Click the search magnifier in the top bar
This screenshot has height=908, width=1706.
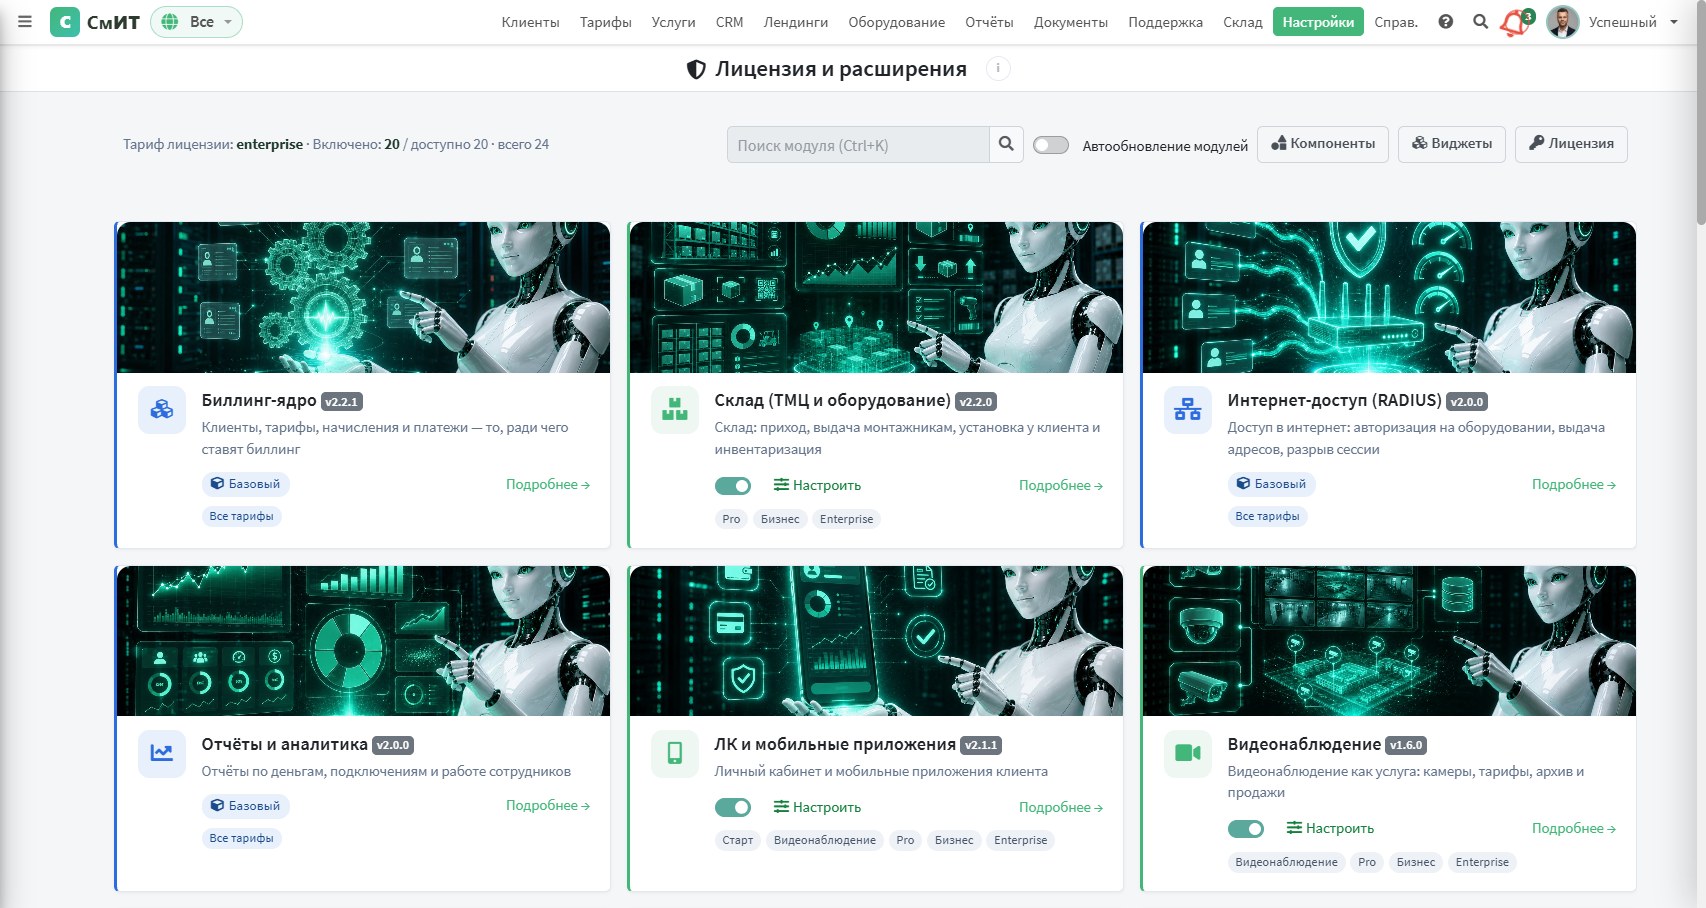[x=1481, y=22]
